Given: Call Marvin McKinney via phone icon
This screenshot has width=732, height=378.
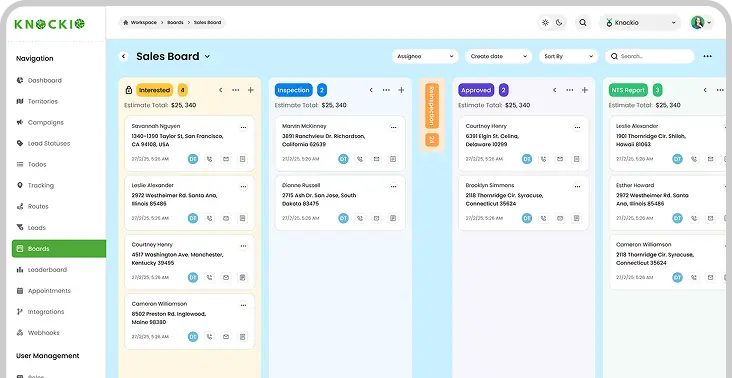Looking at the screenshot, I should [360, 159].
